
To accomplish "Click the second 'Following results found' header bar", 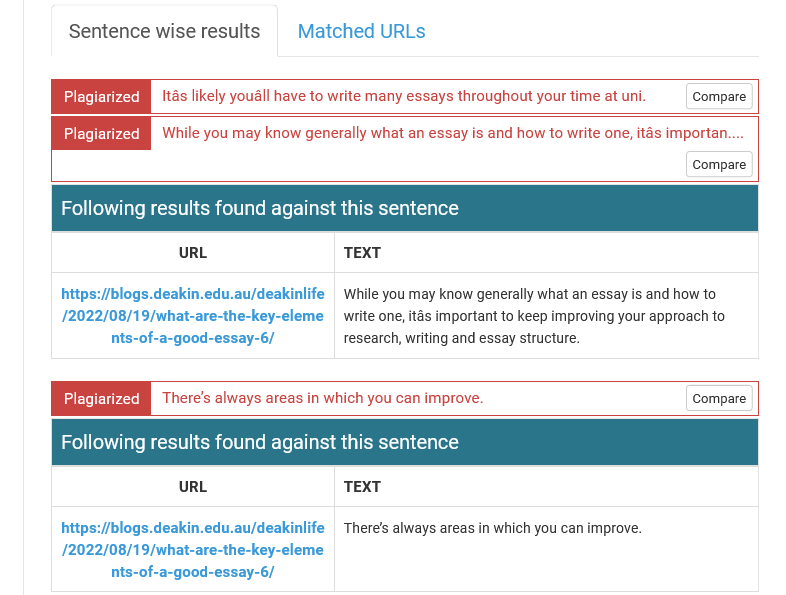I will pyautogui.click(x=404, y=442).
